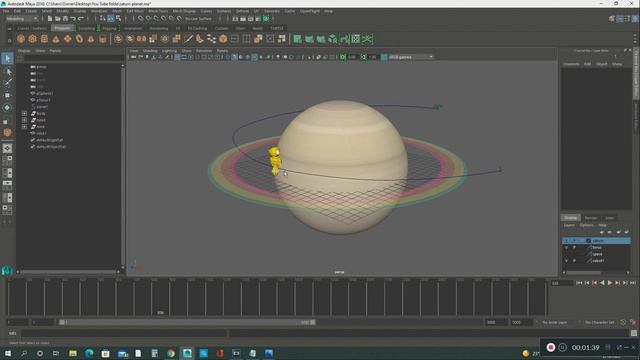Play the animation backwards
The image size is (640, 360).
602,283
